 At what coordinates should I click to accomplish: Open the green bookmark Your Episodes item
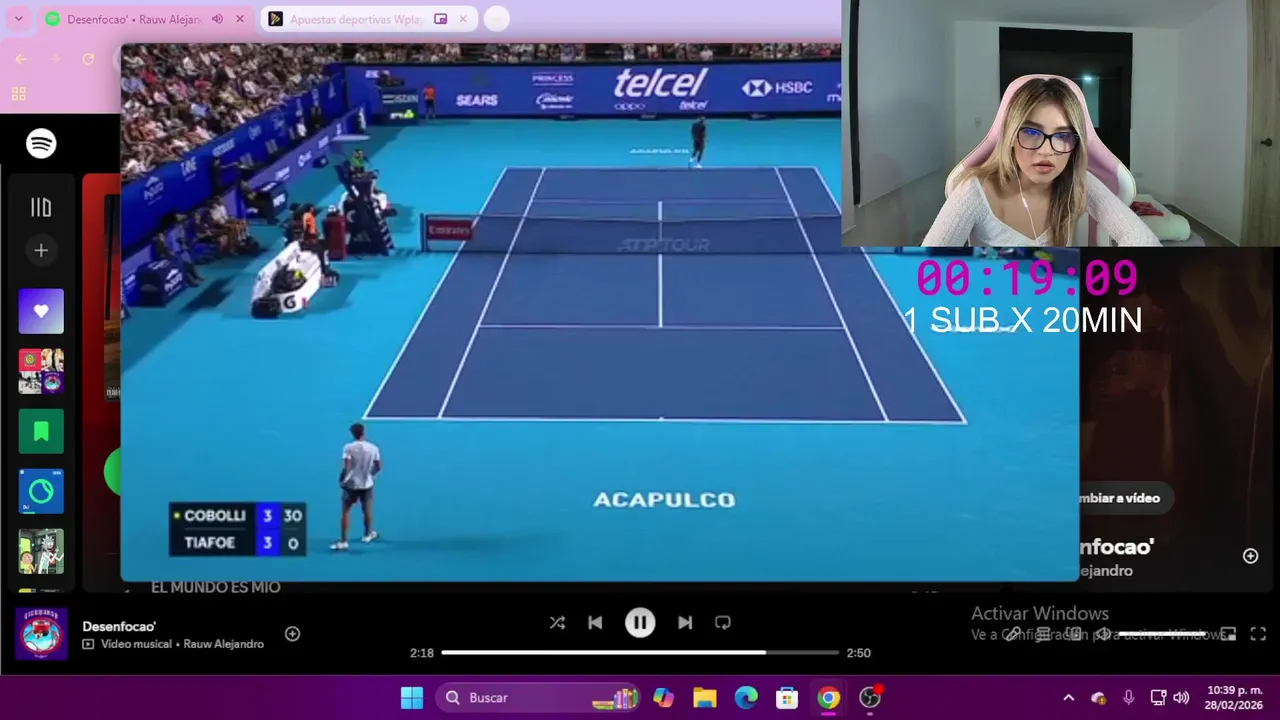click(41, 431)
